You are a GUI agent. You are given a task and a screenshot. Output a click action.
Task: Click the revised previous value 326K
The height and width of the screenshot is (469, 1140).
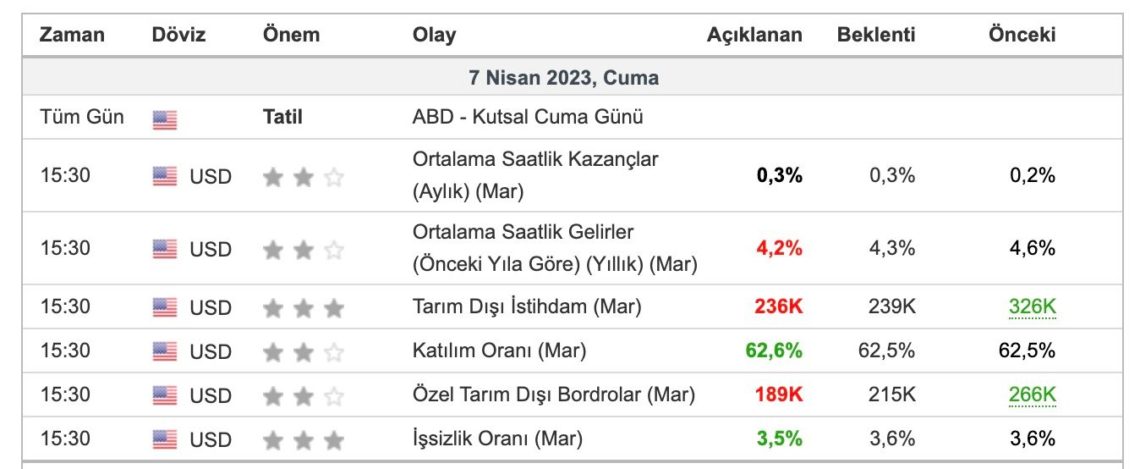pyautogui.click(x=1032, y=308)
